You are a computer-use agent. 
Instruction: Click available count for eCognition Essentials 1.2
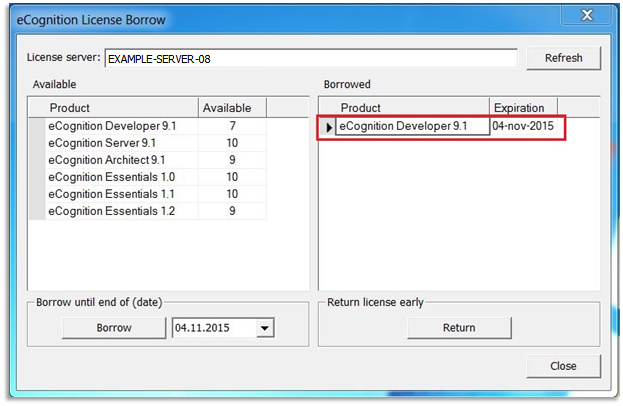[x=232, y=211]
